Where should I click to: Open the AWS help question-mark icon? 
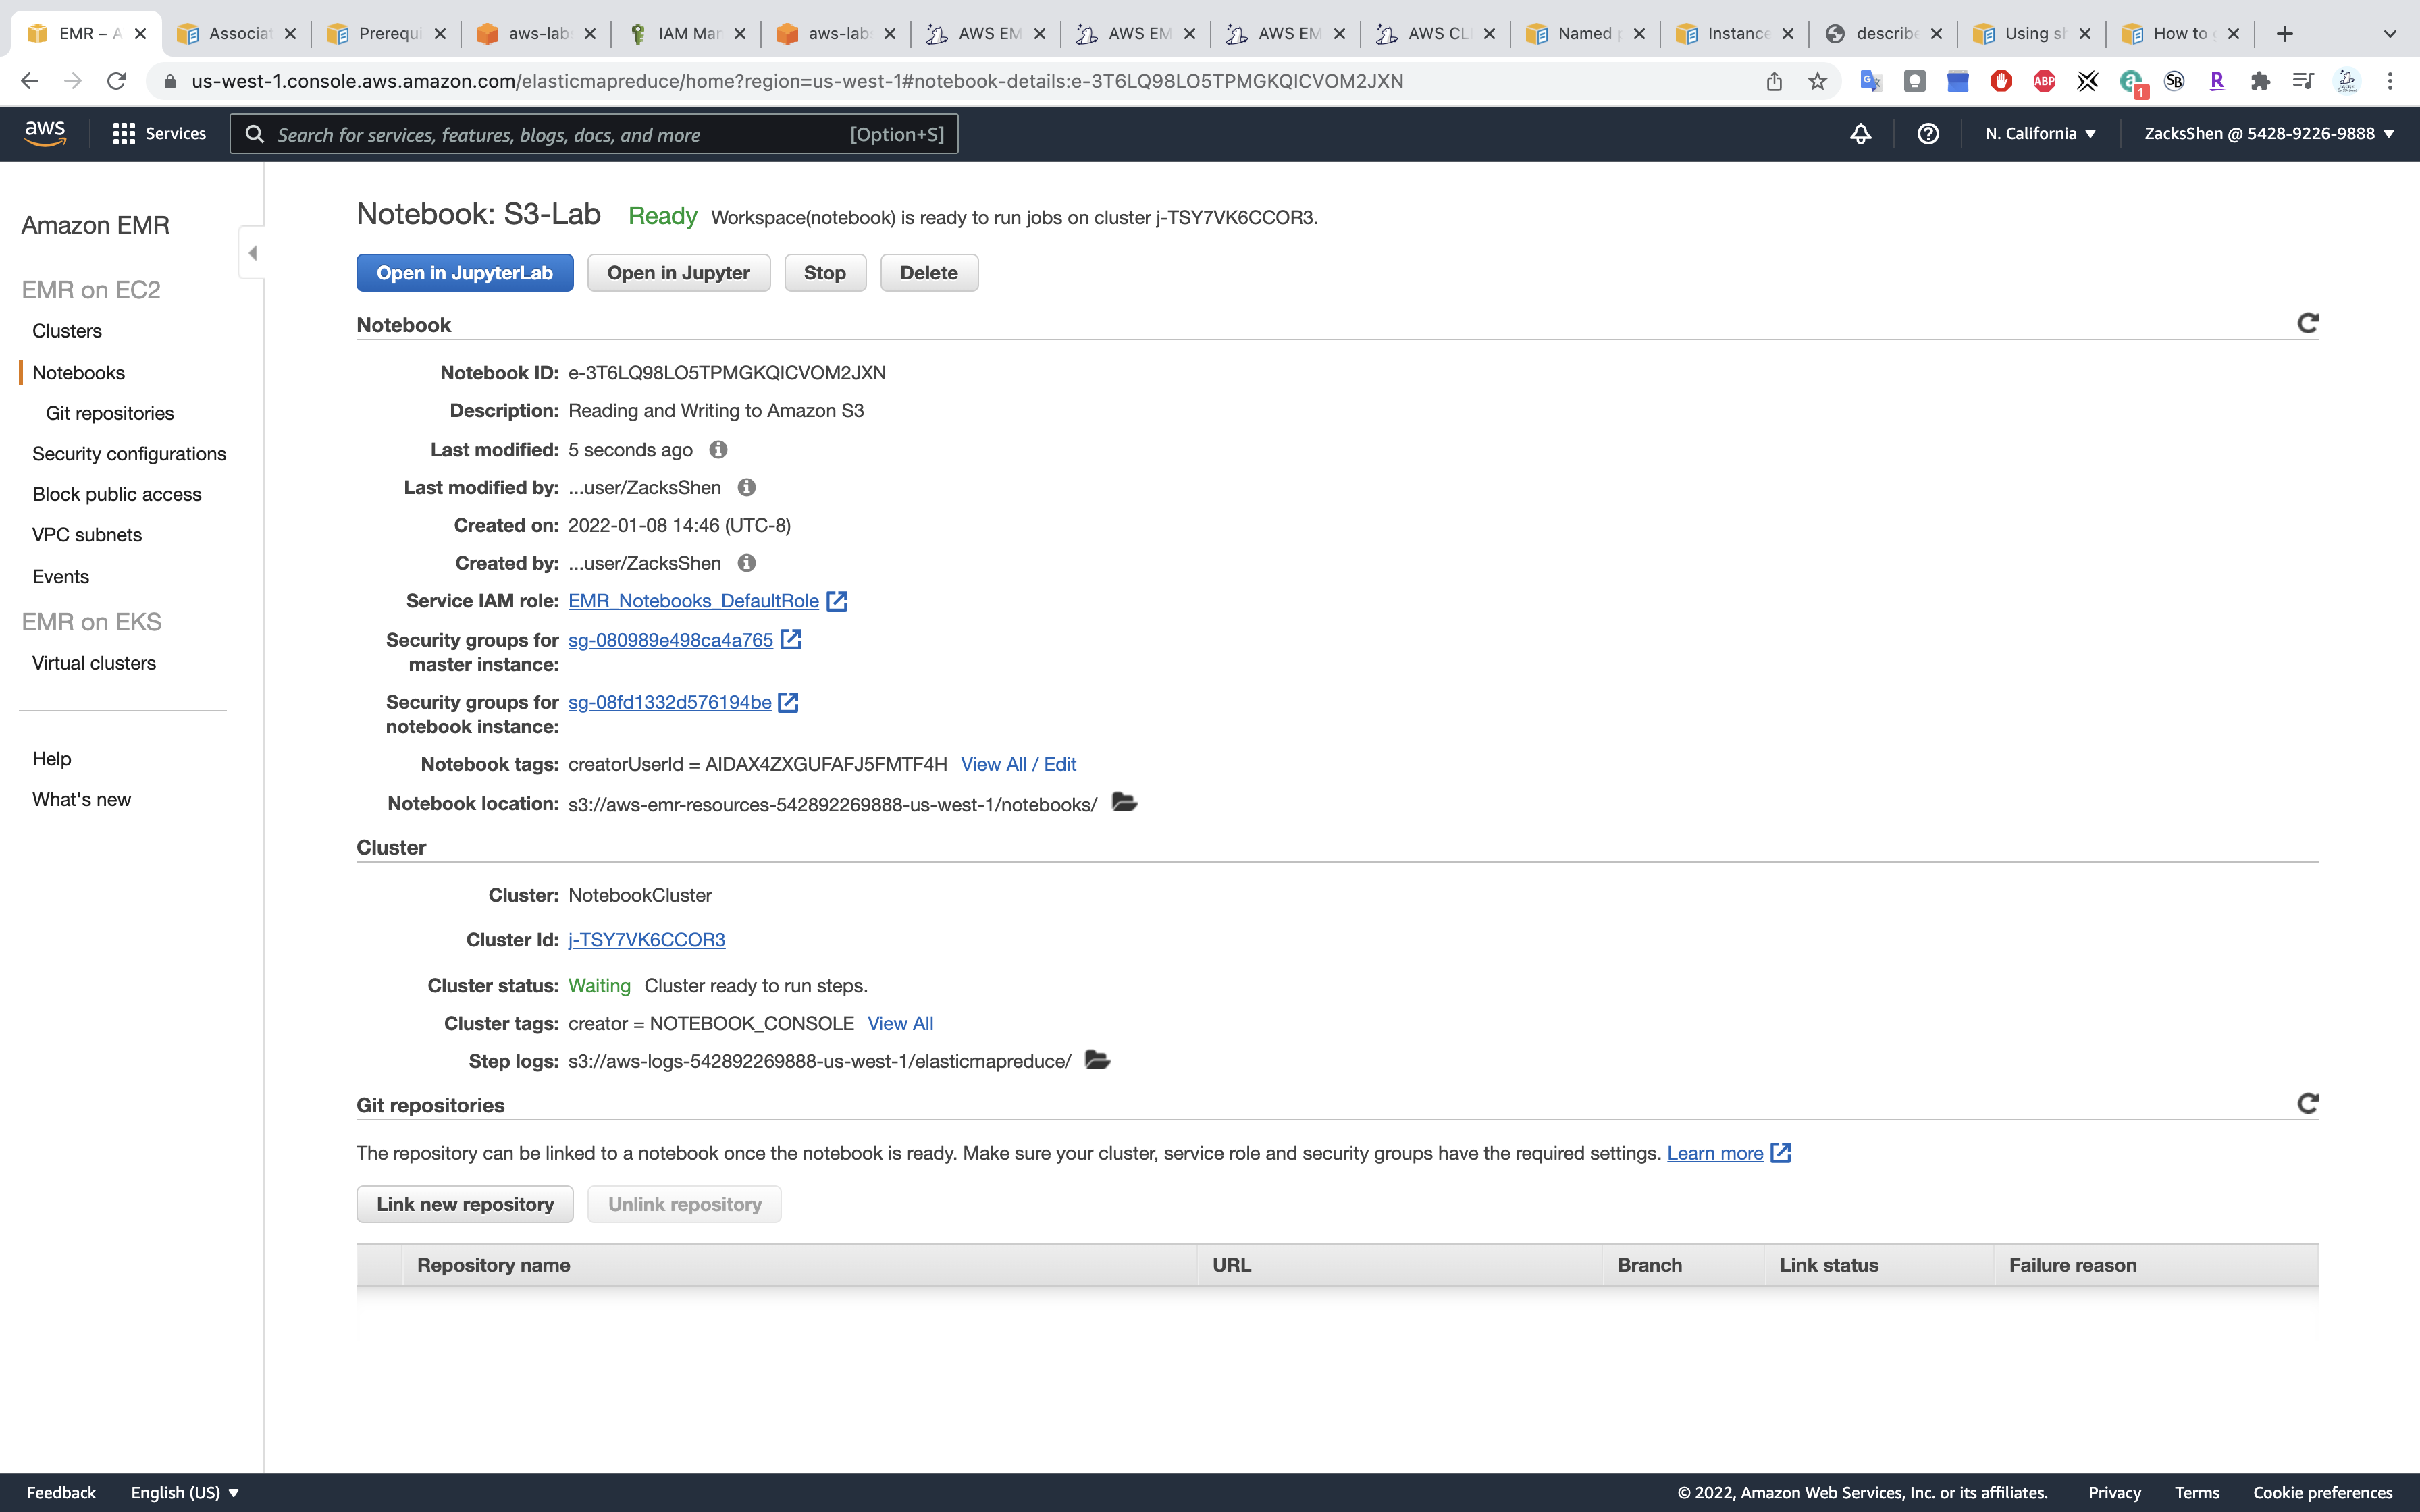1928,134
